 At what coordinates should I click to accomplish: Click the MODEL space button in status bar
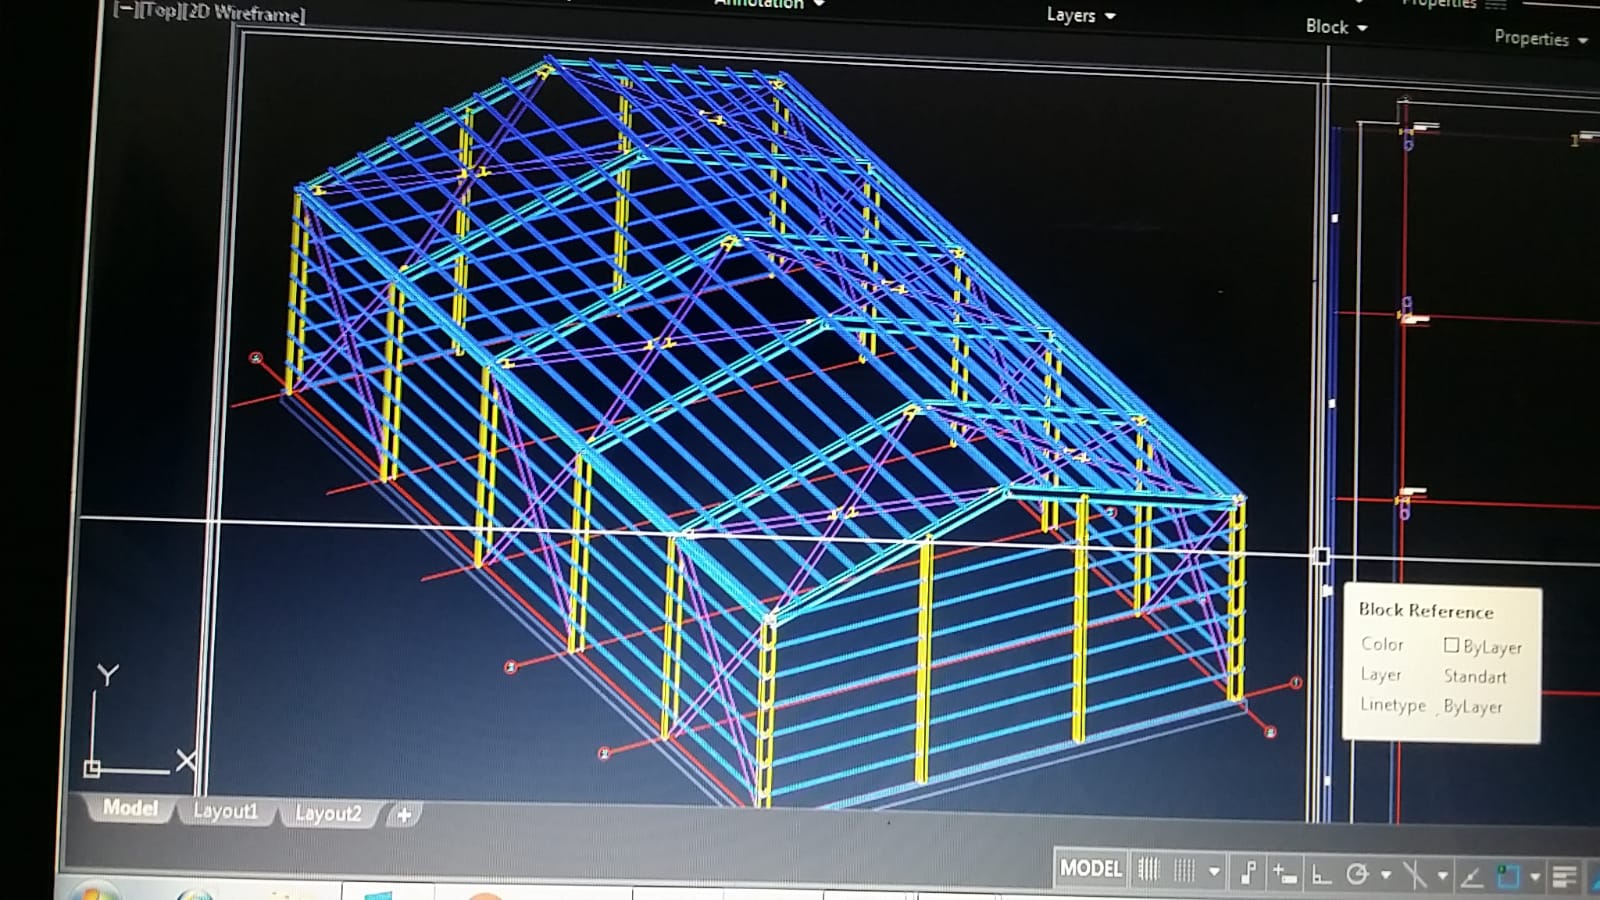tap(1091, 868)
